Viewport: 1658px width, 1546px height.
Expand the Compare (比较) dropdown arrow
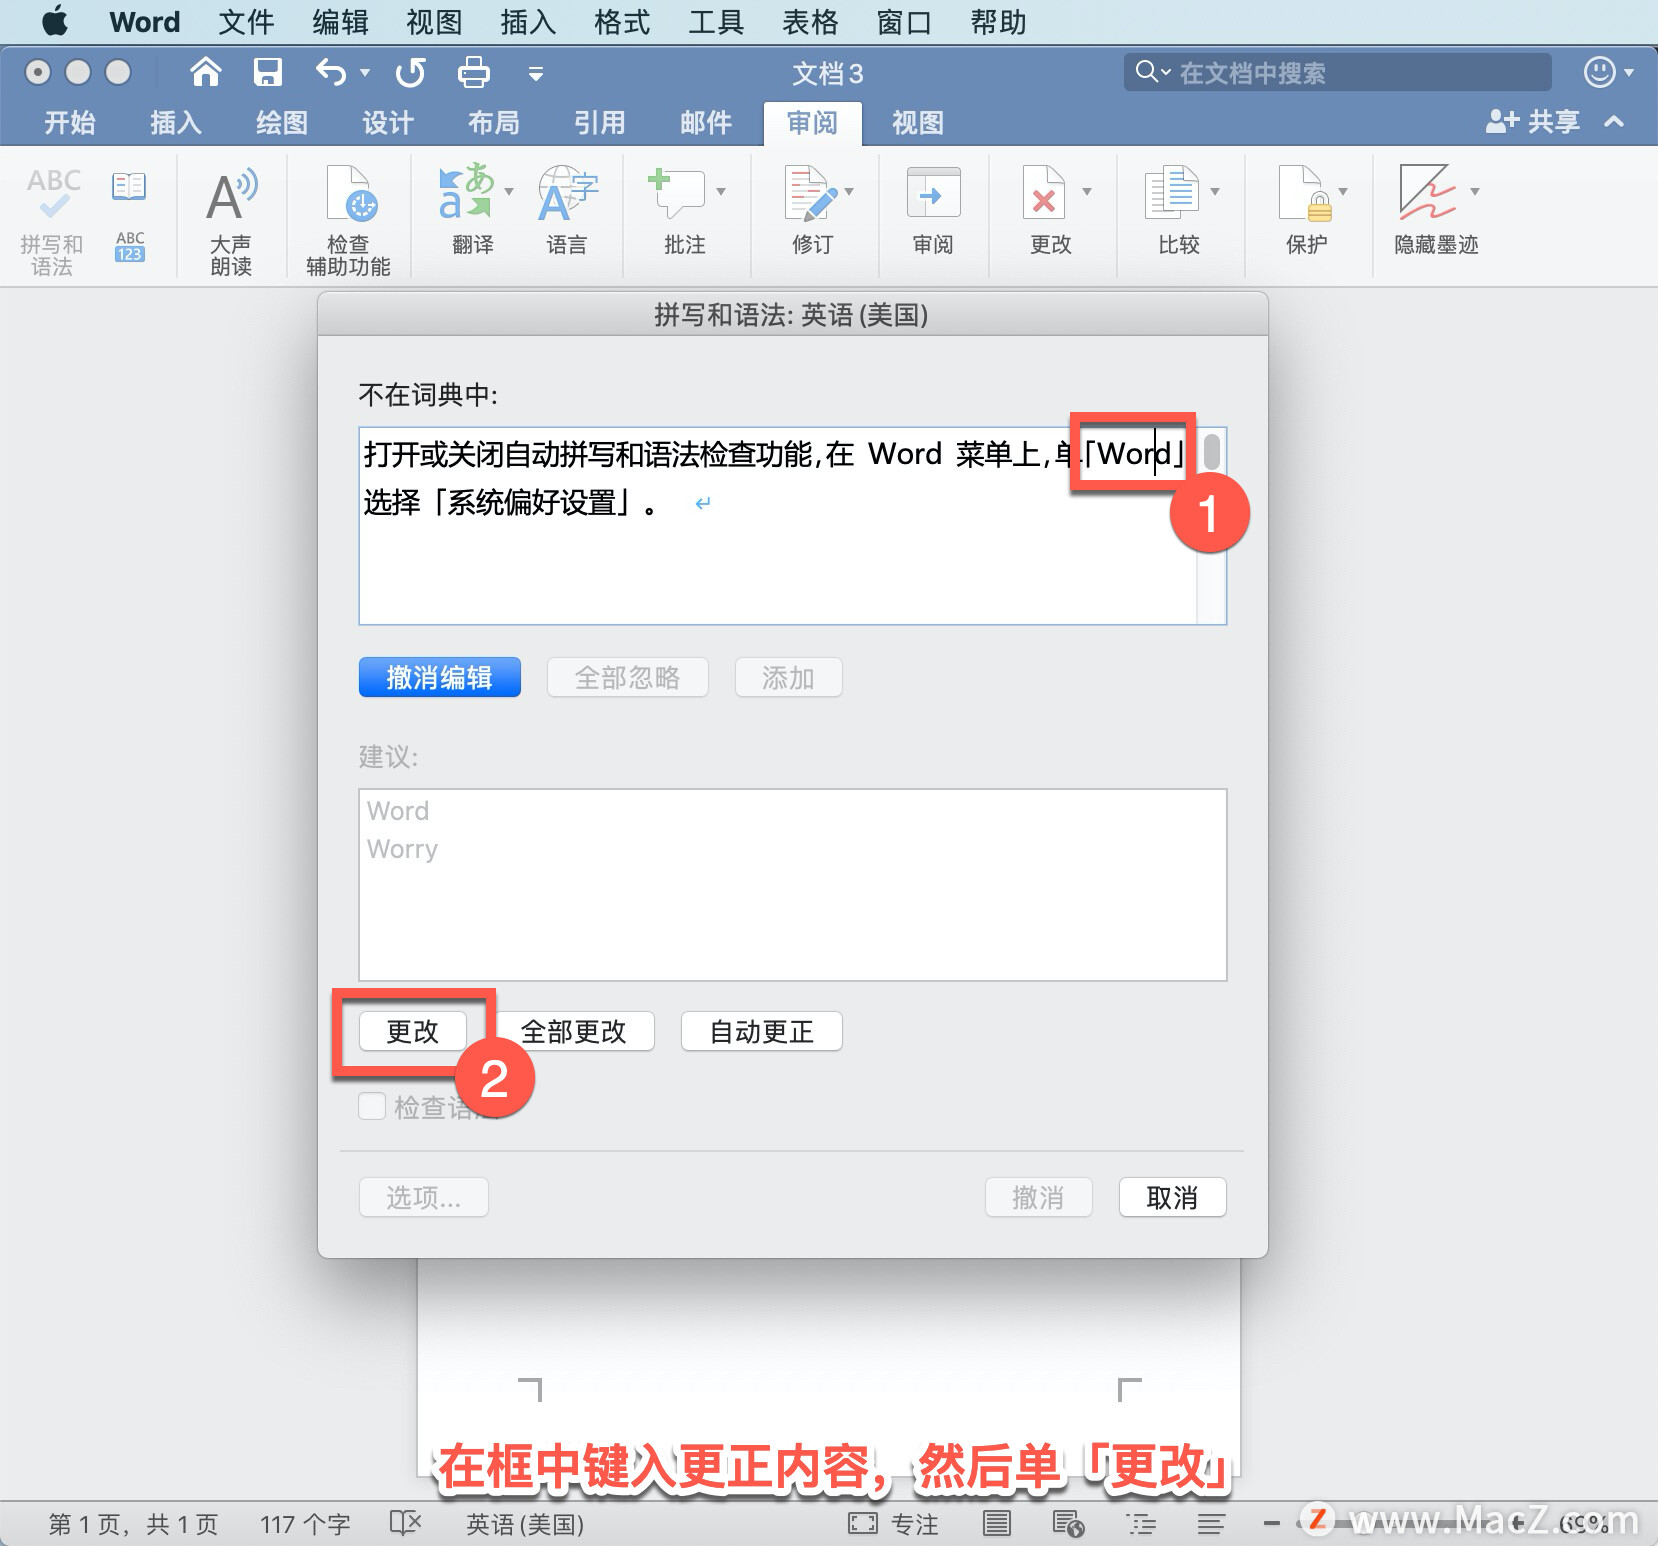[x=1215, y=191]
